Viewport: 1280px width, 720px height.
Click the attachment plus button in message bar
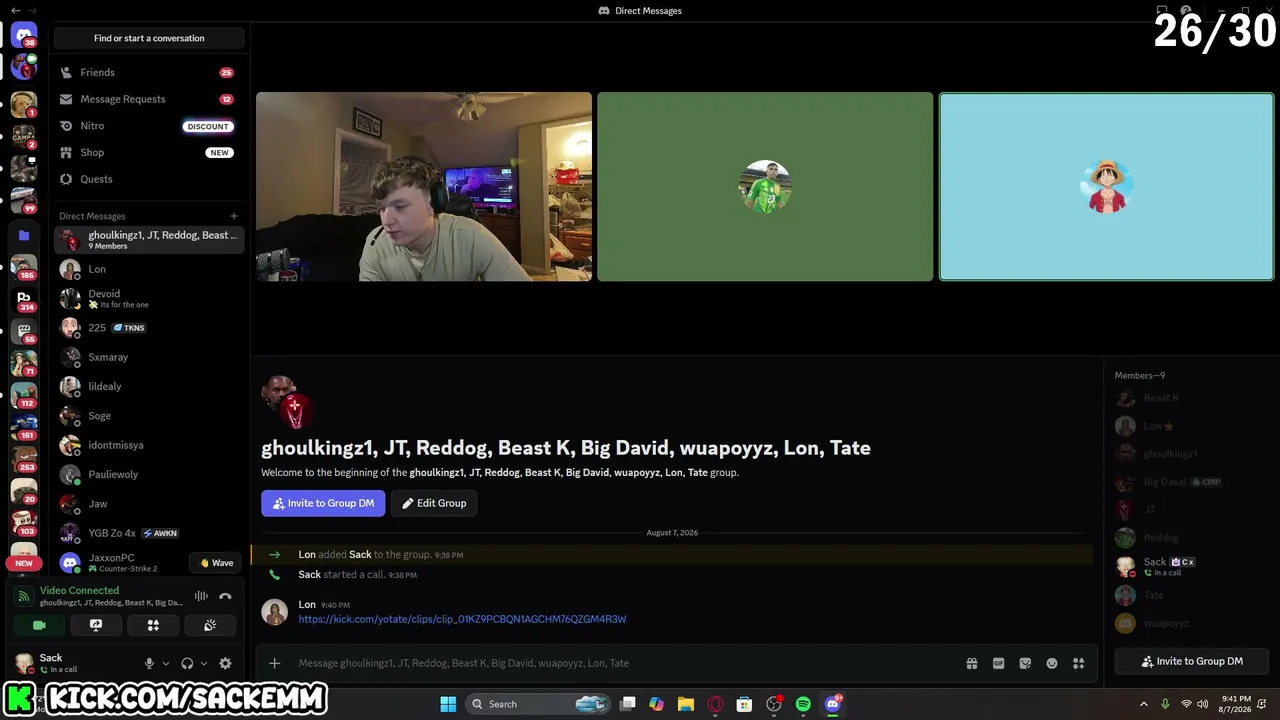(x=275, y=663)
